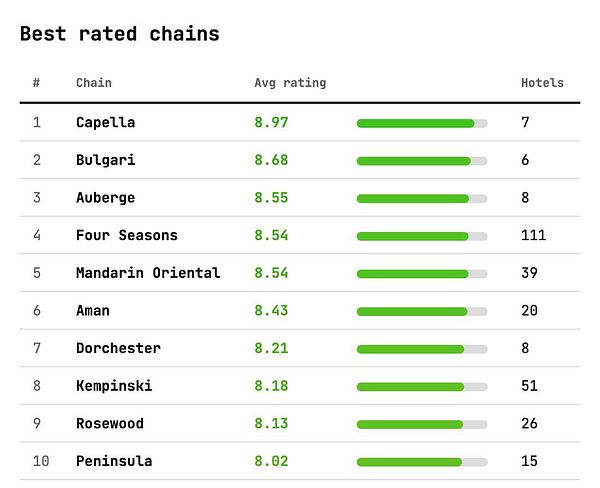
Task: Click the Avg rating column header
Action: coord(290,83)
